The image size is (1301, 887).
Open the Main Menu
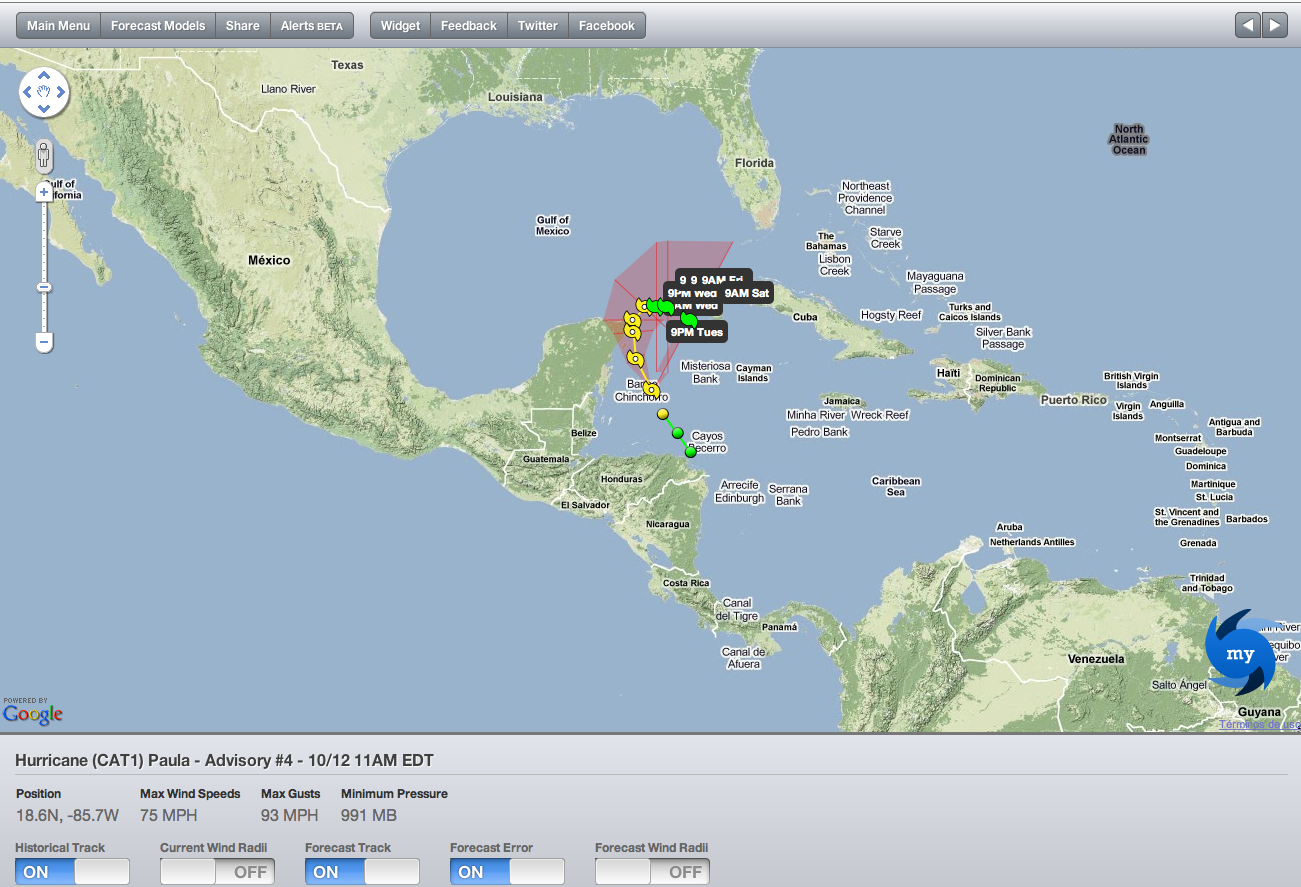point(58,26)
